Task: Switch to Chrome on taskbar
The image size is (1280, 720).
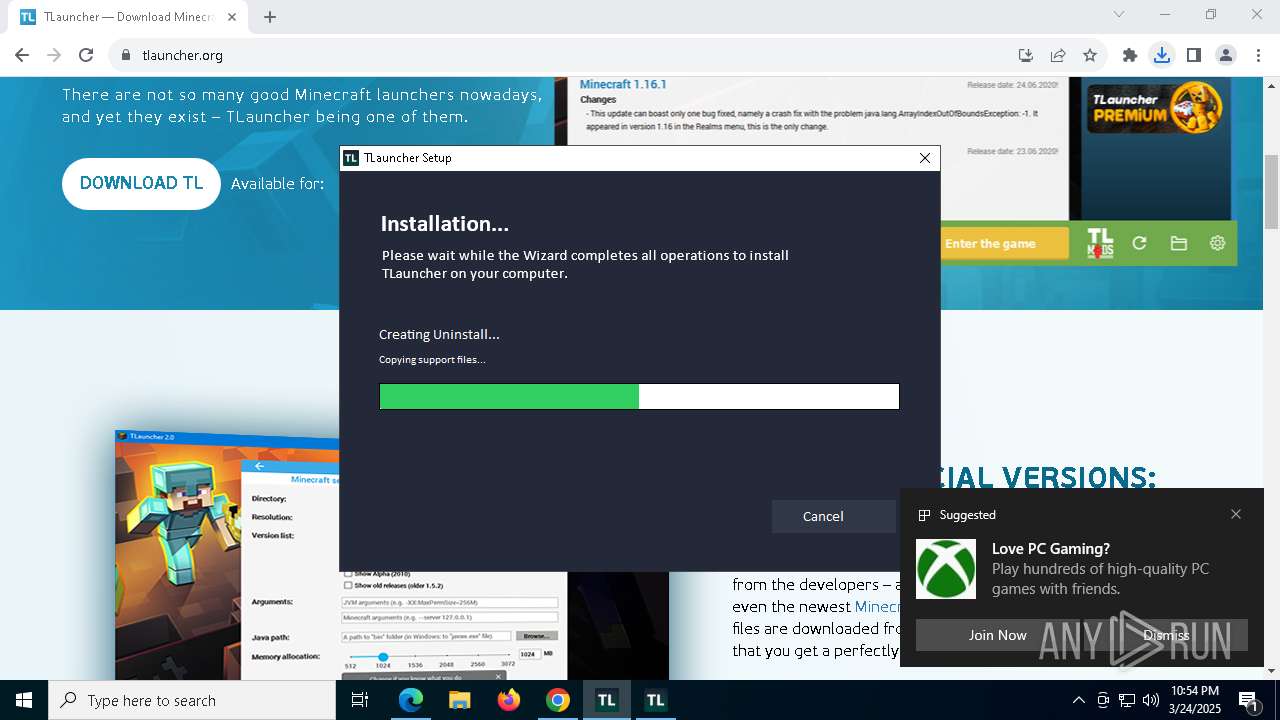Action: (x=558, y=700)
